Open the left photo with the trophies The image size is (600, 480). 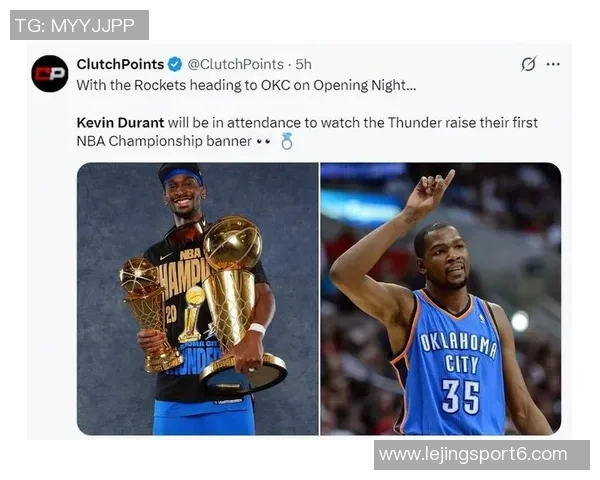point(197,299)
